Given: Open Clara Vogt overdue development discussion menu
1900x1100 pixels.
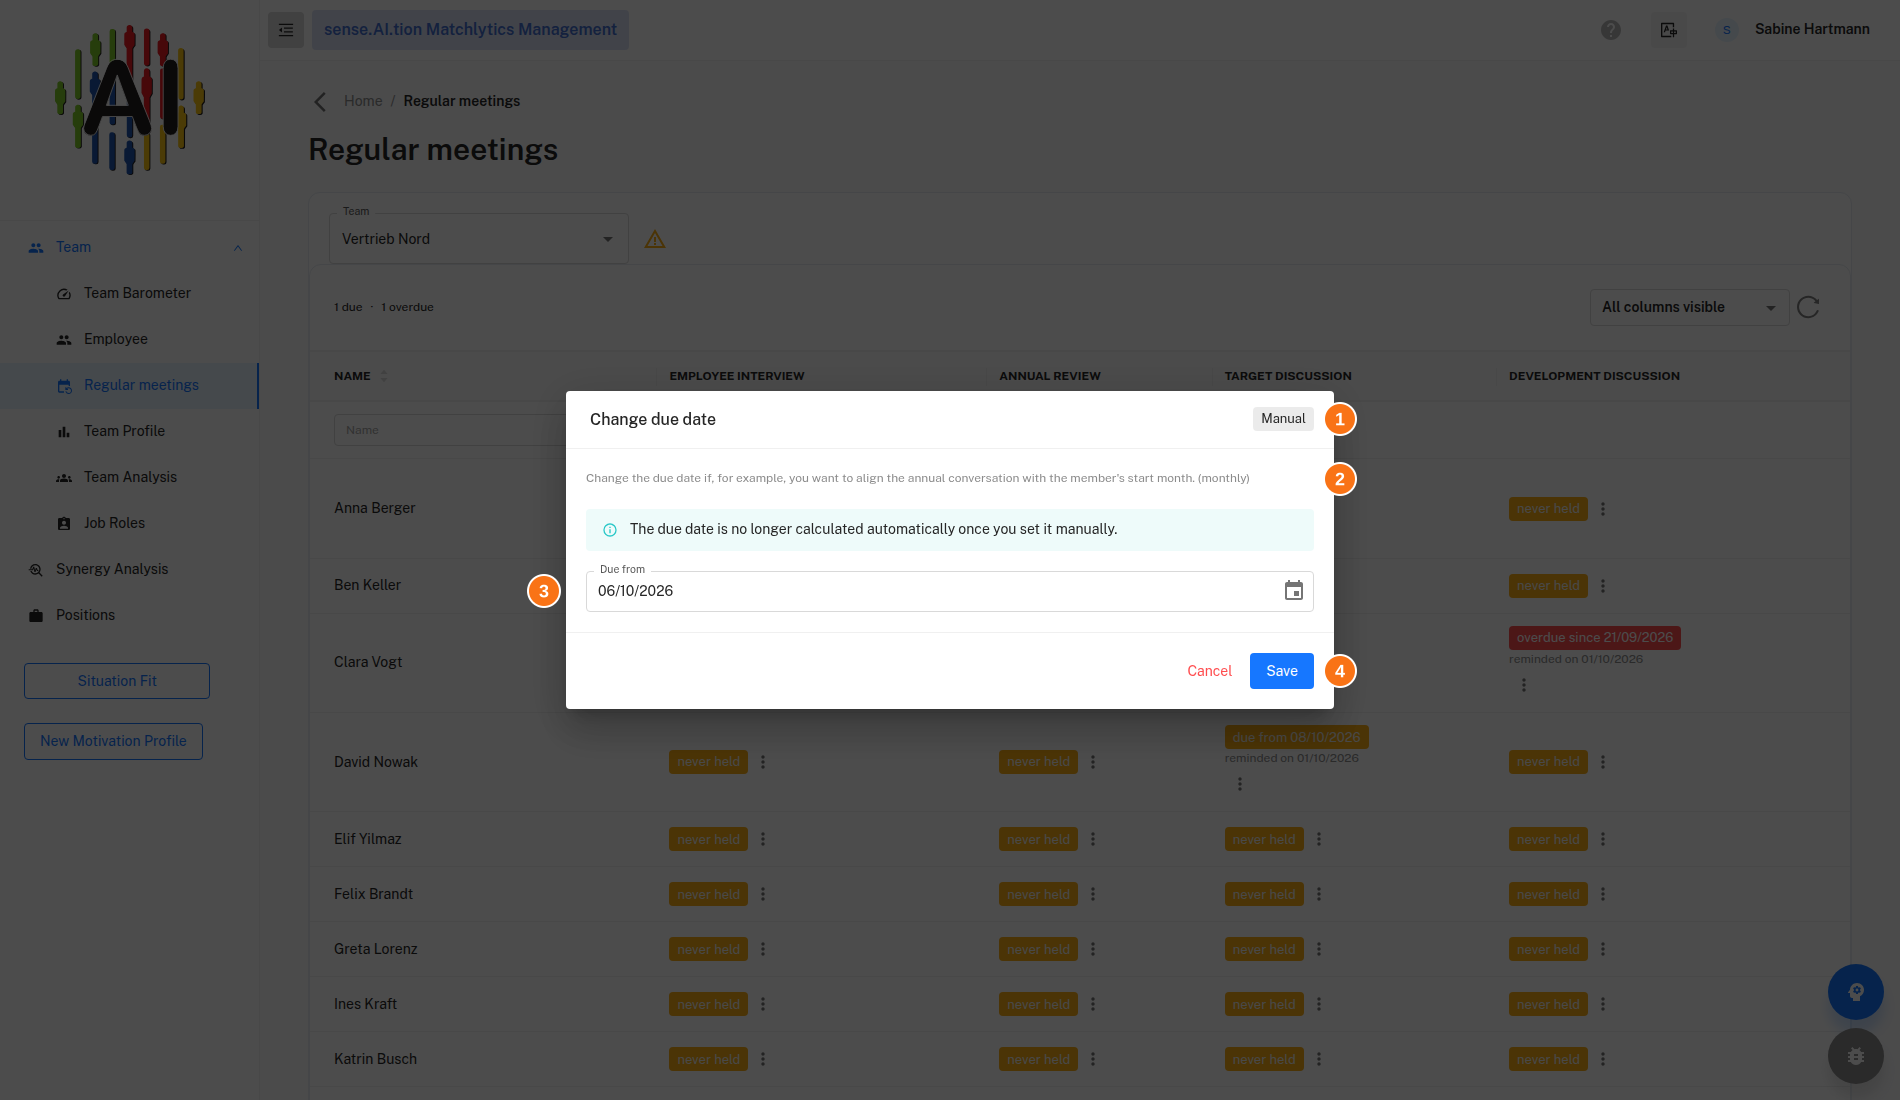Looking at the screenshot, I should point(1524,685).
